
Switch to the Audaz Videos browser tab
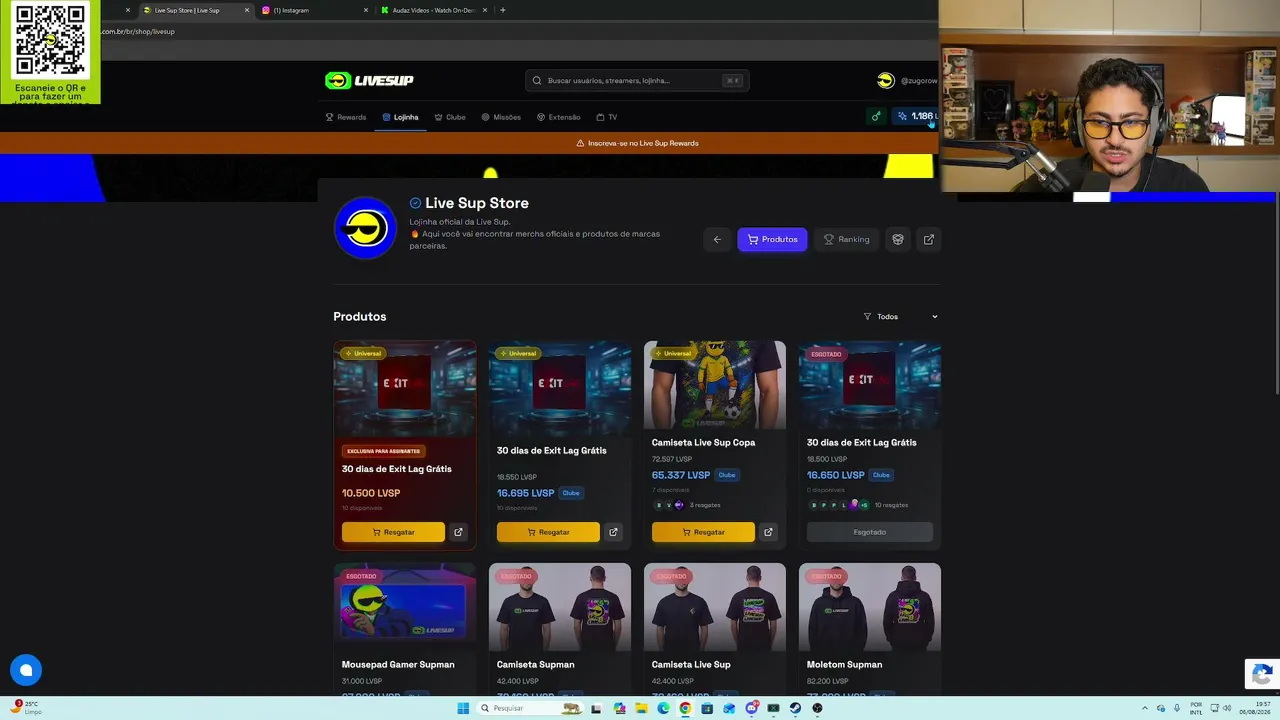[x=435, y=10]
